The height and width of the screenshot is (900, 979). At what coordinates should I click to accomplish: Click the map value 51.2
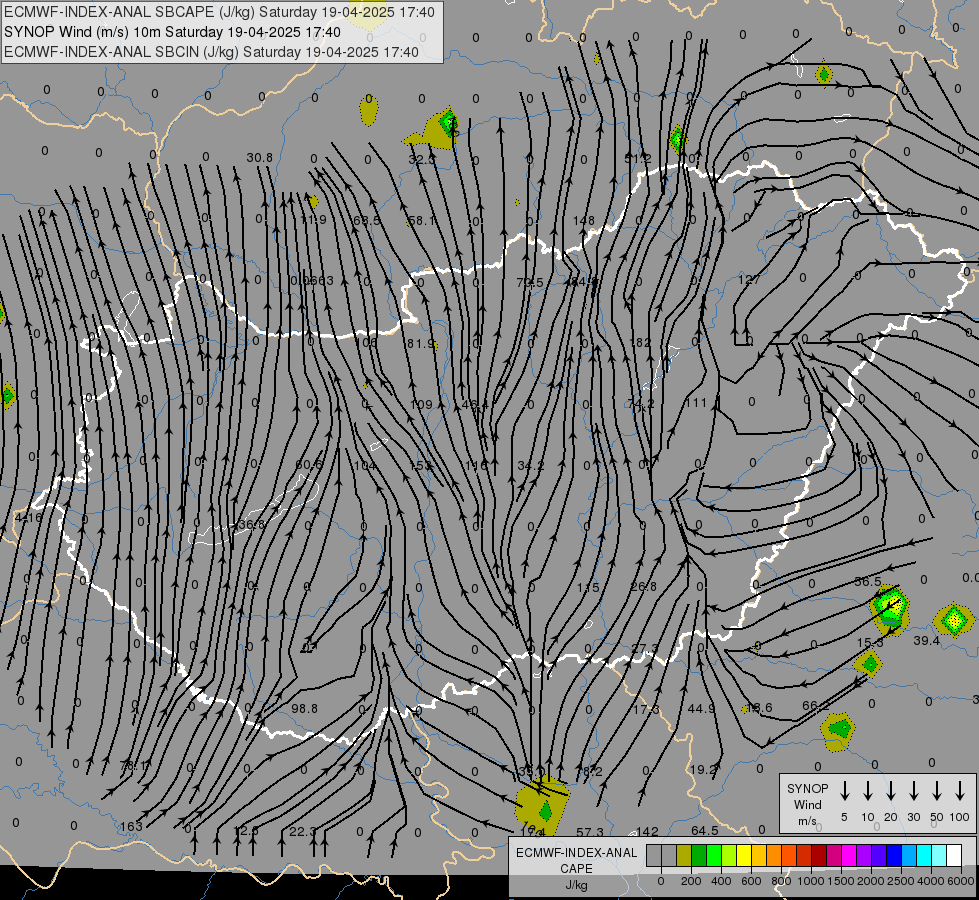coord(637,159)
